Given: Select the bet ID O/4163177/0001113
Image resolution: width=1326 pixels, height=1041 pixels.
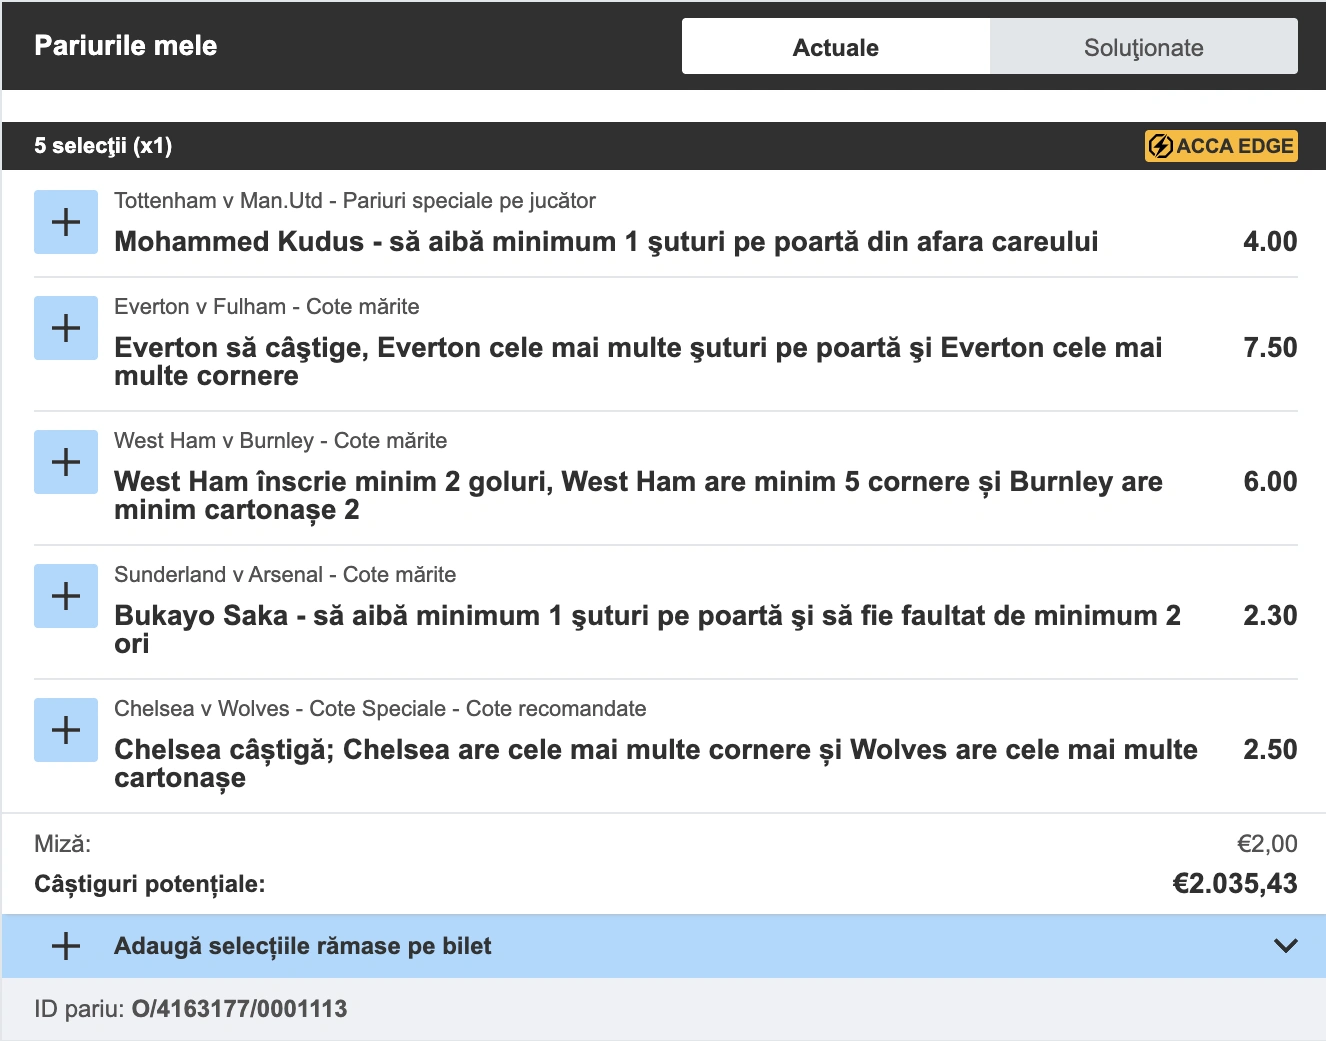Looking at the screenshot, I should [238, 1008].
